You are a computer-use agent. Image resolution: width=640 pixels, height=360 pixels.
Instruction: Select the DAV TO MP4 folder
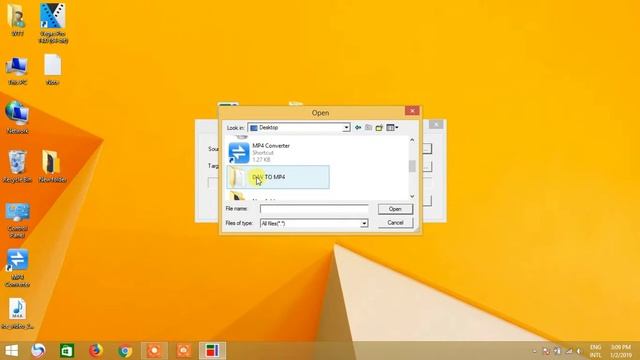click(x=278, y=177)
